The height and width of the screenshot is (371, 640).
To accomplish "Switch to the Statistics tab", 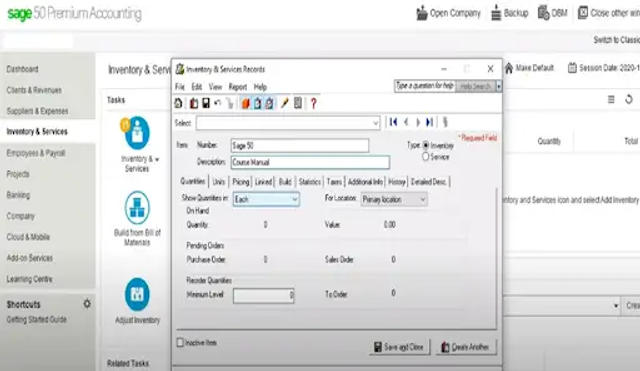I will coord(309,182).
